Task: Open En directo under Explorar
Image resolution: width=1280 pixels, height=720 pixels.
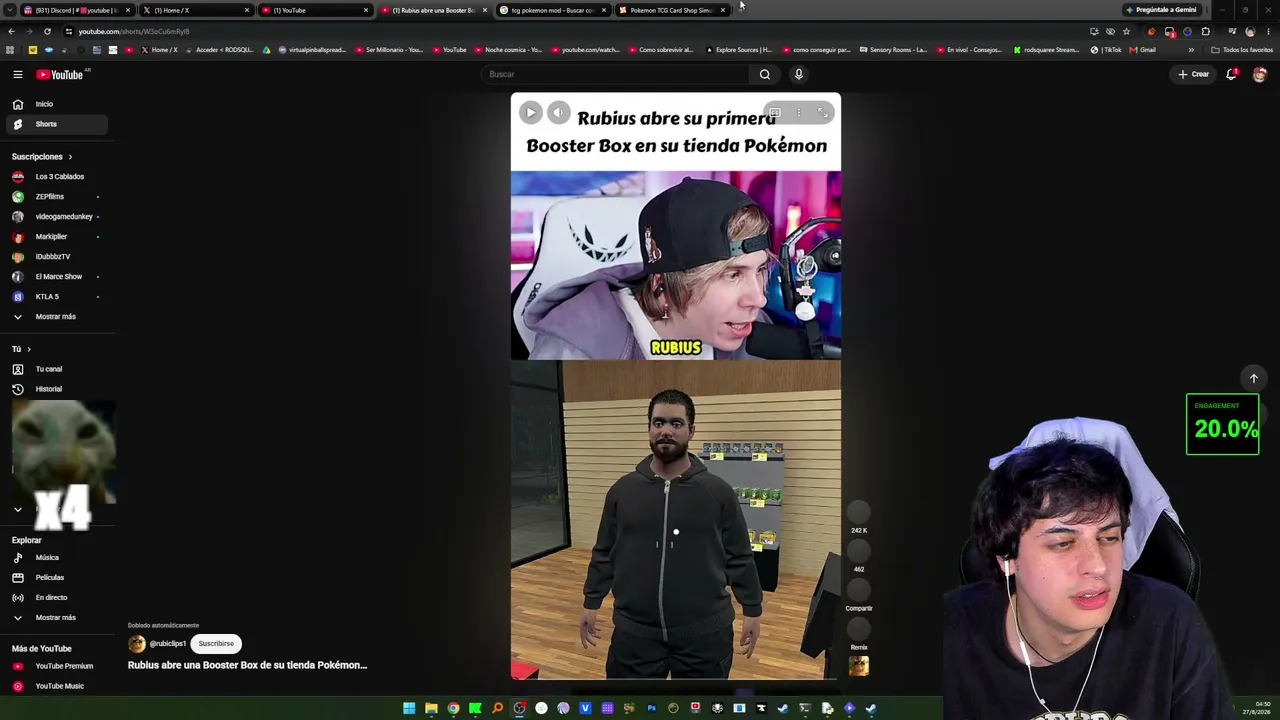Action: (x=55, y=598)
